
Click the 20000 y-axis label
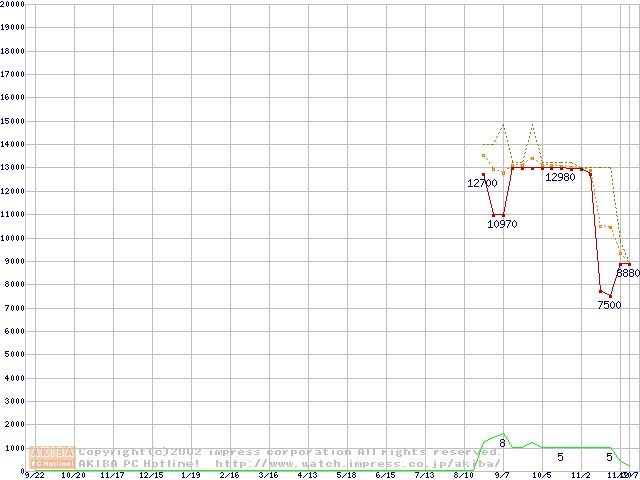tap(13, 4)
